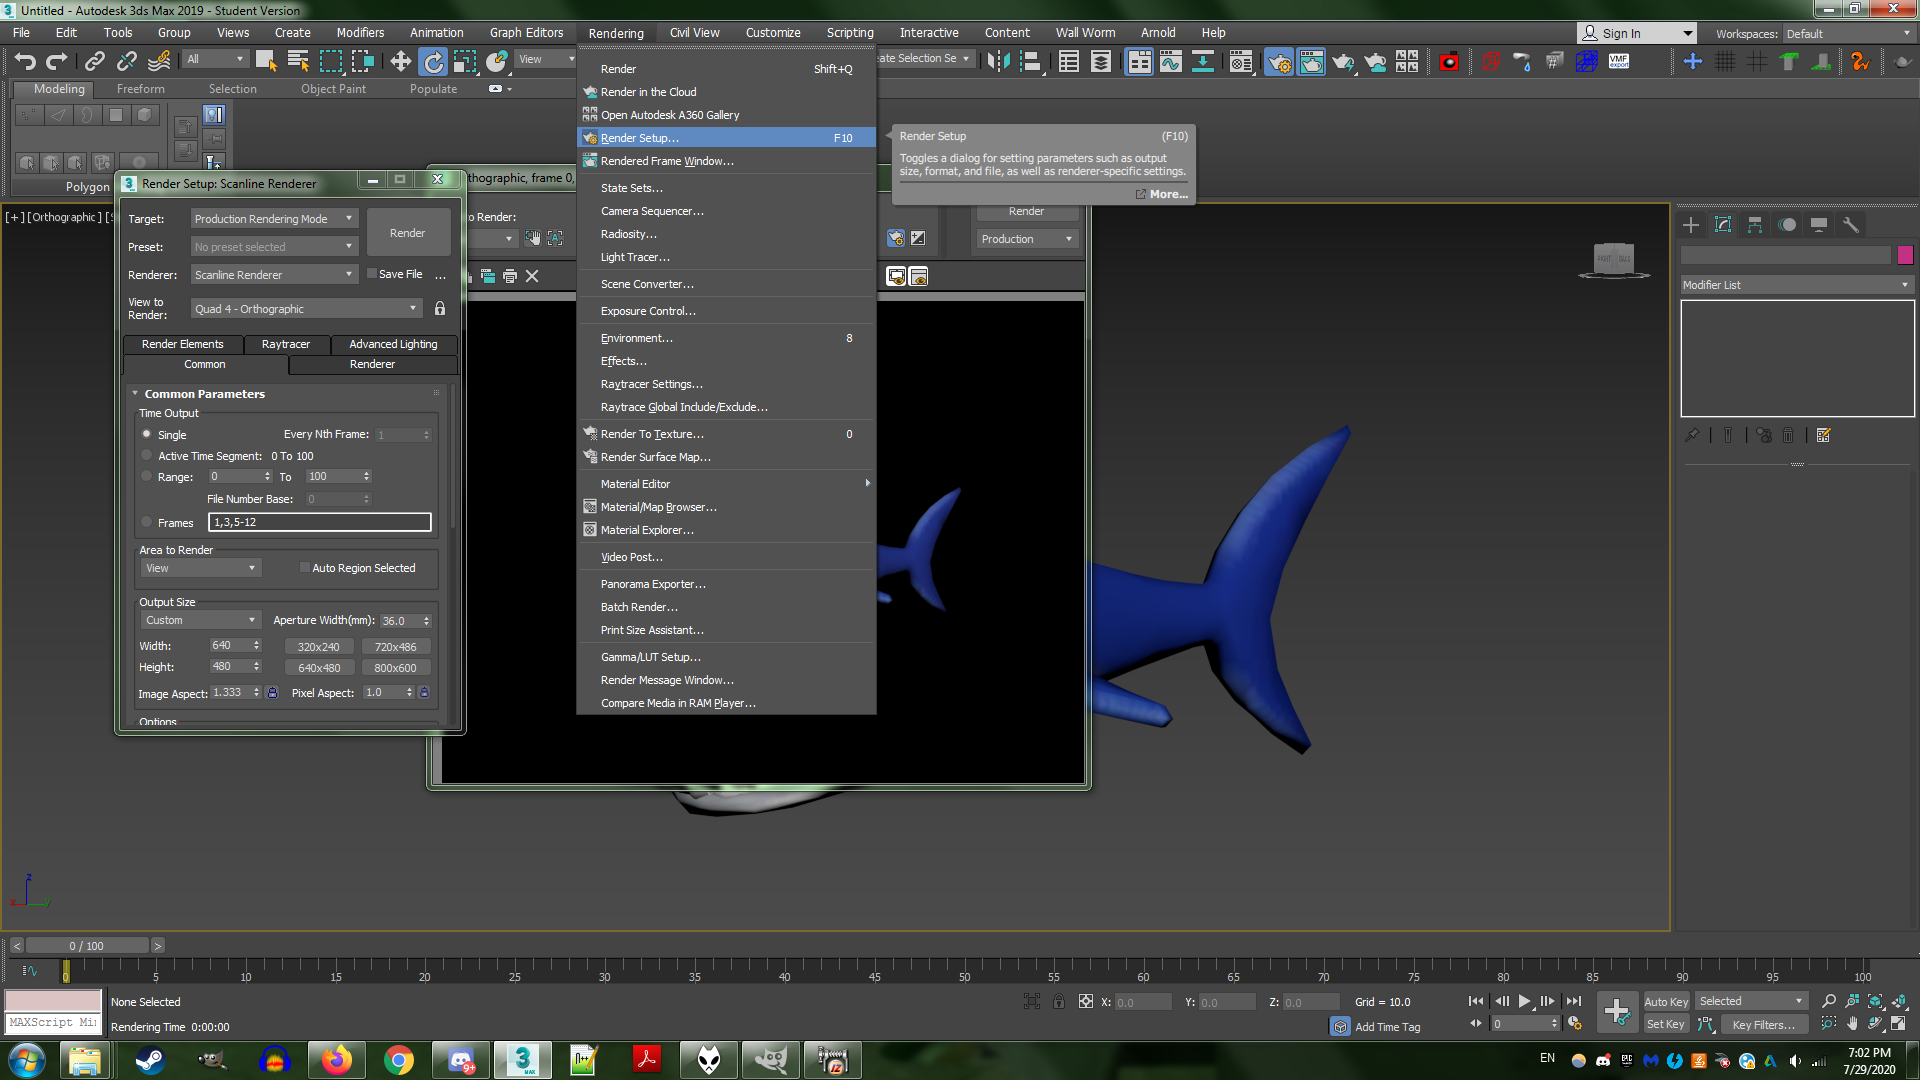
Task: Click Zoom Extents All Selected icon
Action: coord(1899,1001)
